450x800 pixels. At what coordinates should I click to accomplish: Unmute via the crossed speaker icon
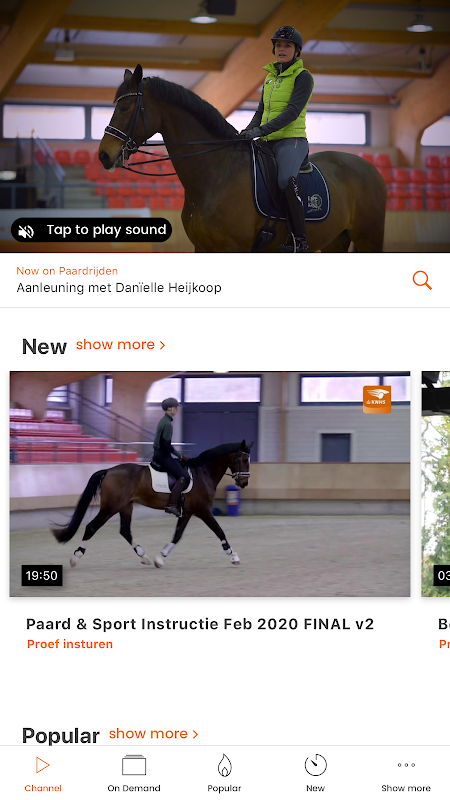[x=26, y=231]
